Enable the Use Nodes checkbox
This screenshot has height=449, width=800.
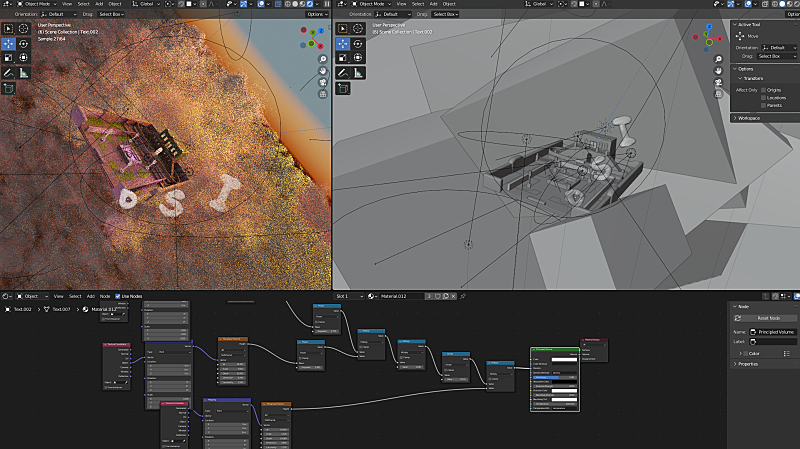pos(118,296)
